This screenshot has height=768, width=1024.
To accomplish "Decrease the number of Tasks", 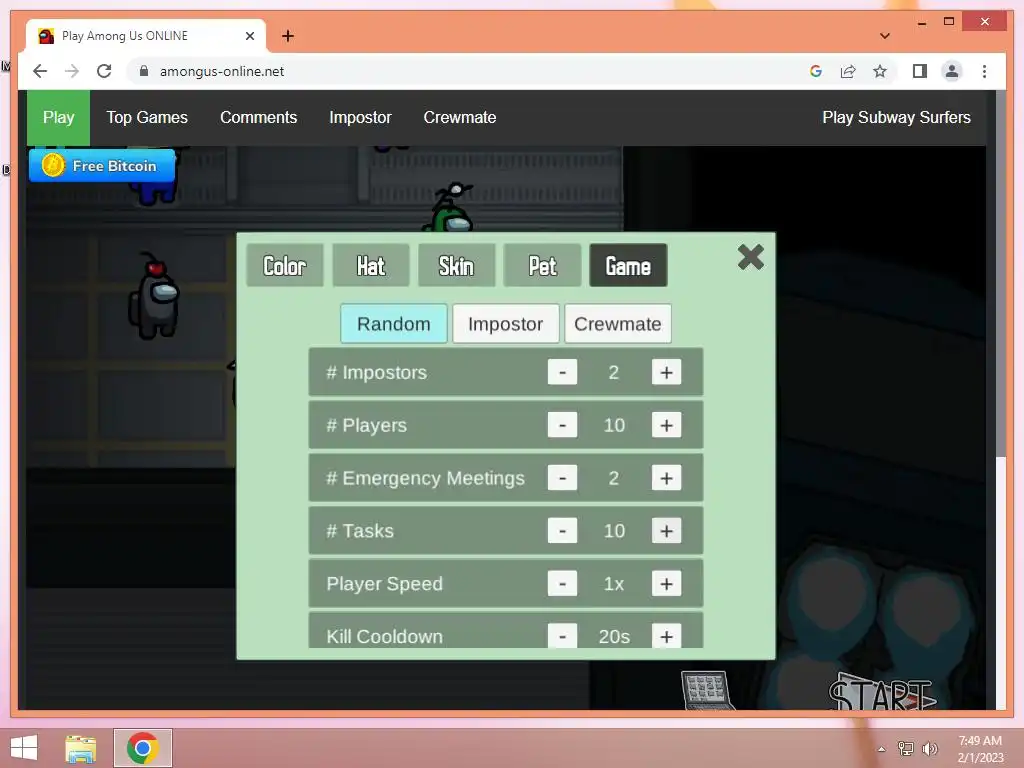I will coord(562,531).
